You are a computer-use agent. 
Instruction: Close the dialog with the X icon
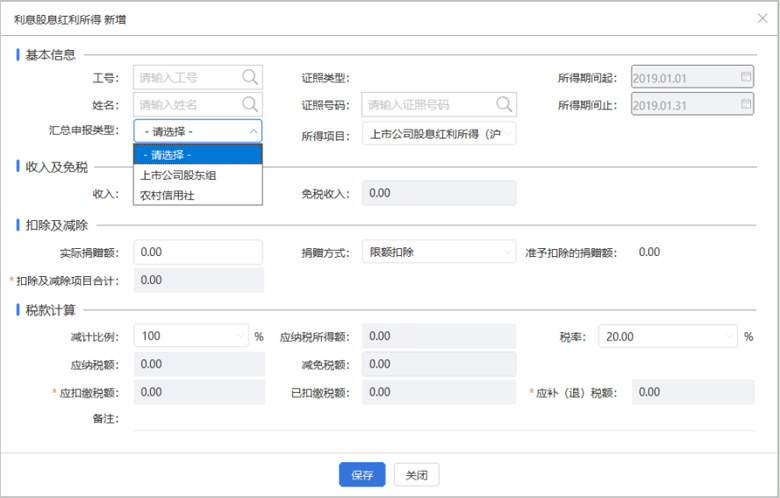(x=763, y=19)
